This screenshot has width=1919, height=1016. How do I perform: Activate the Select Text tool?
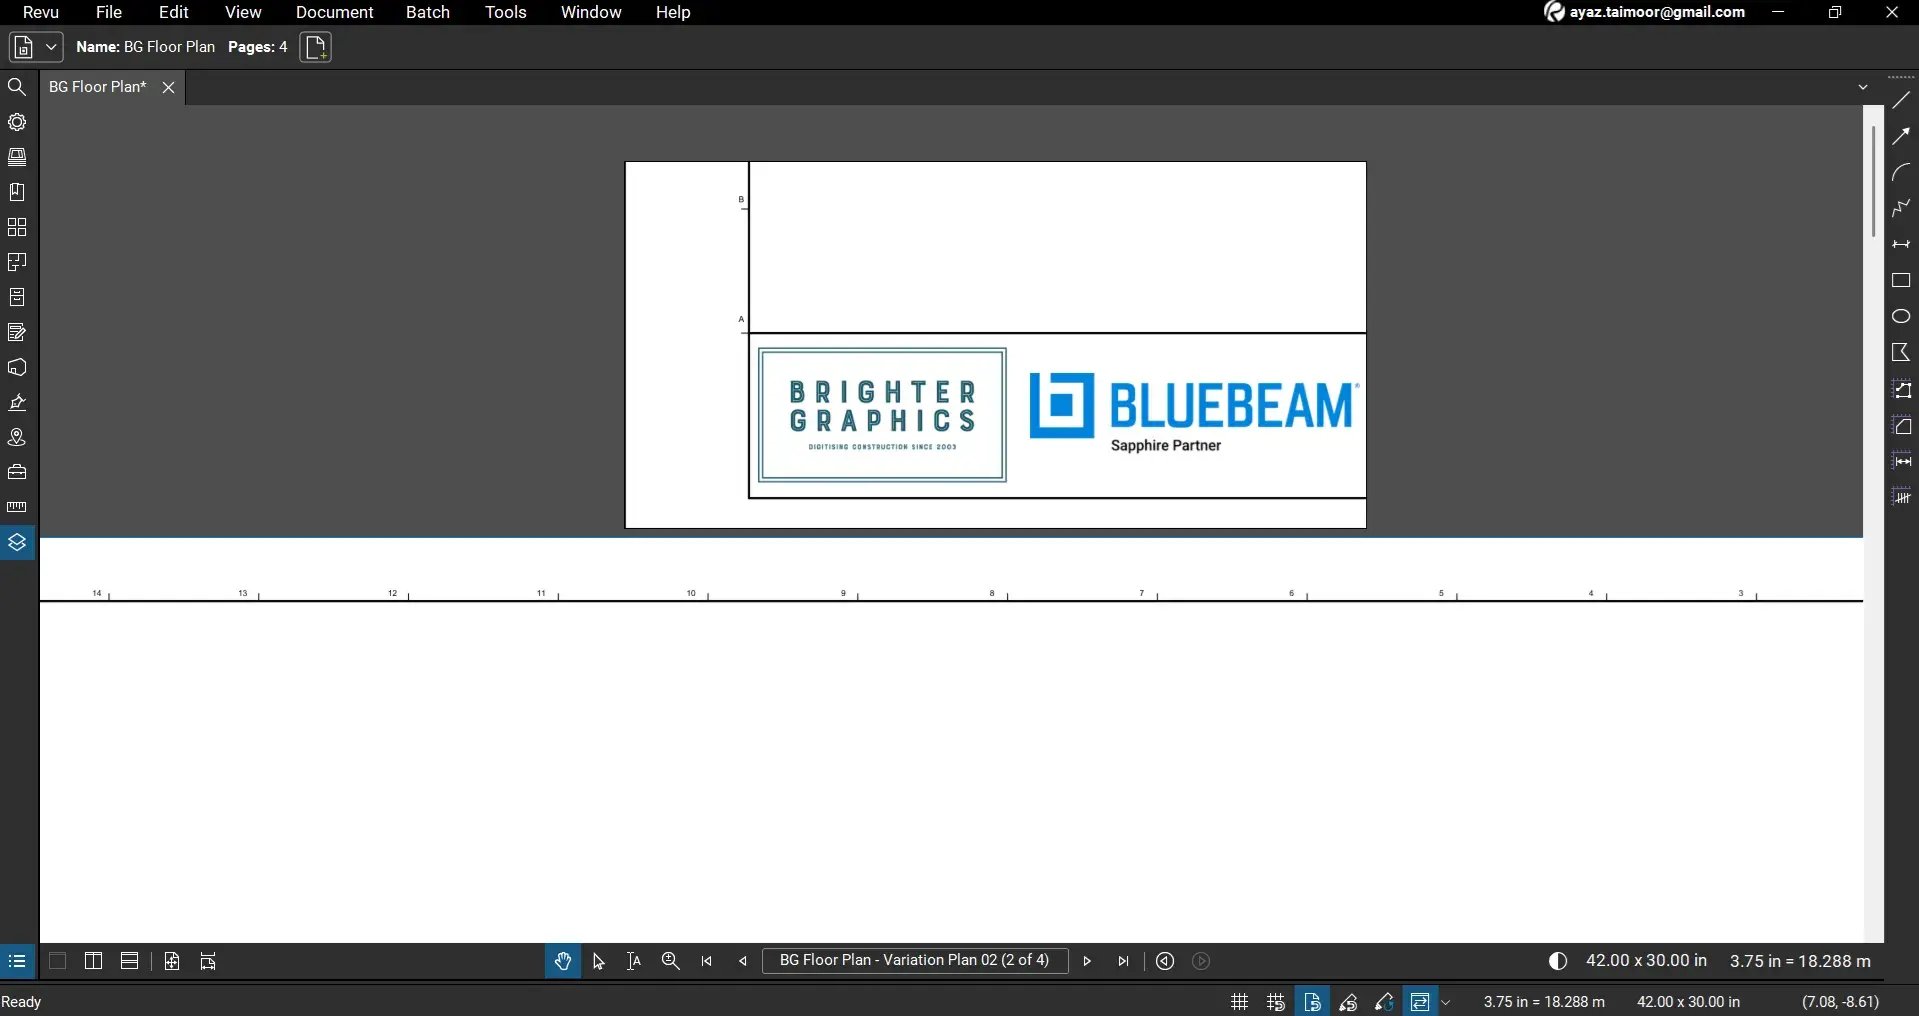(634, 961)
